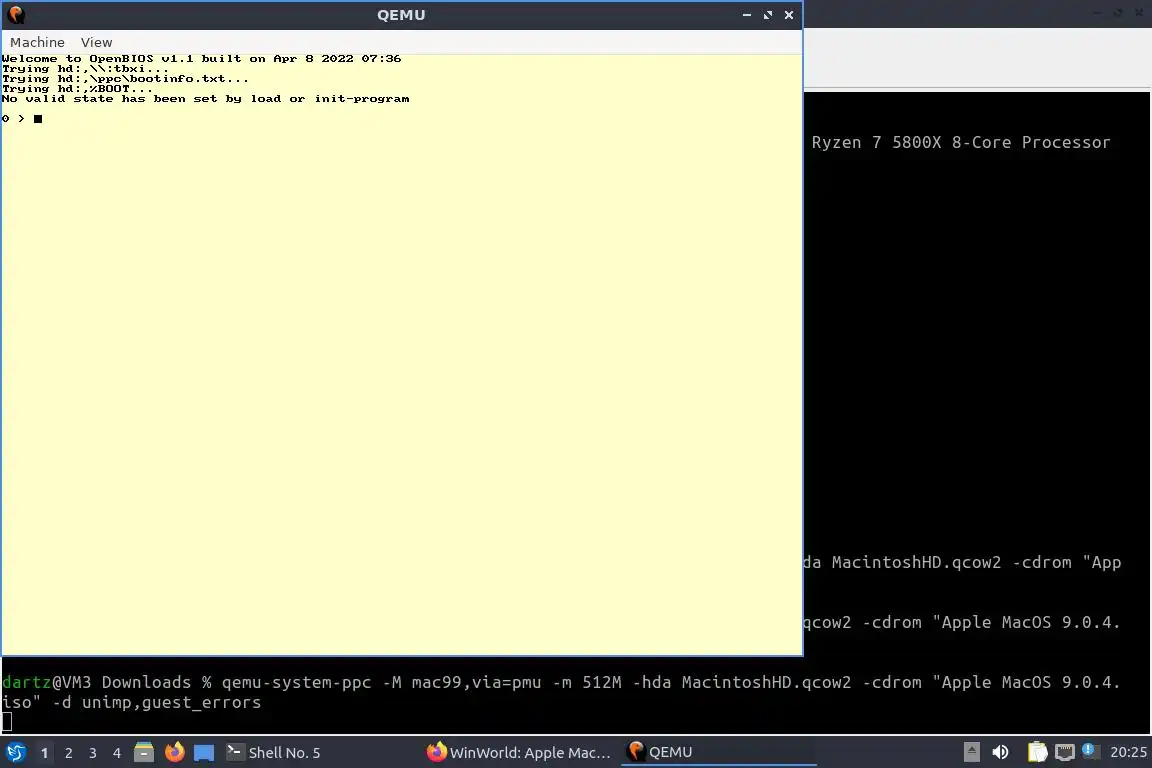Open the clipboard manager tray icon
The width and height of the screenshot is (1152, 768).
click(1037, 753)
